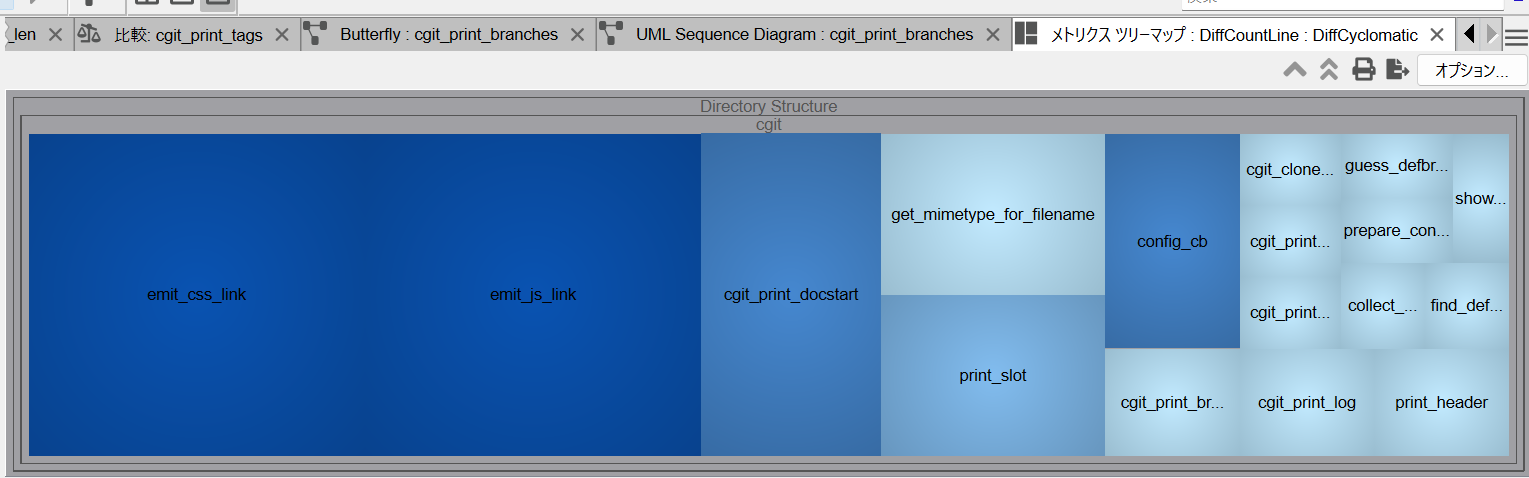Click the double up-chevron icon
Screen dimensions: 1529x478
click(x=1329, y=70)
